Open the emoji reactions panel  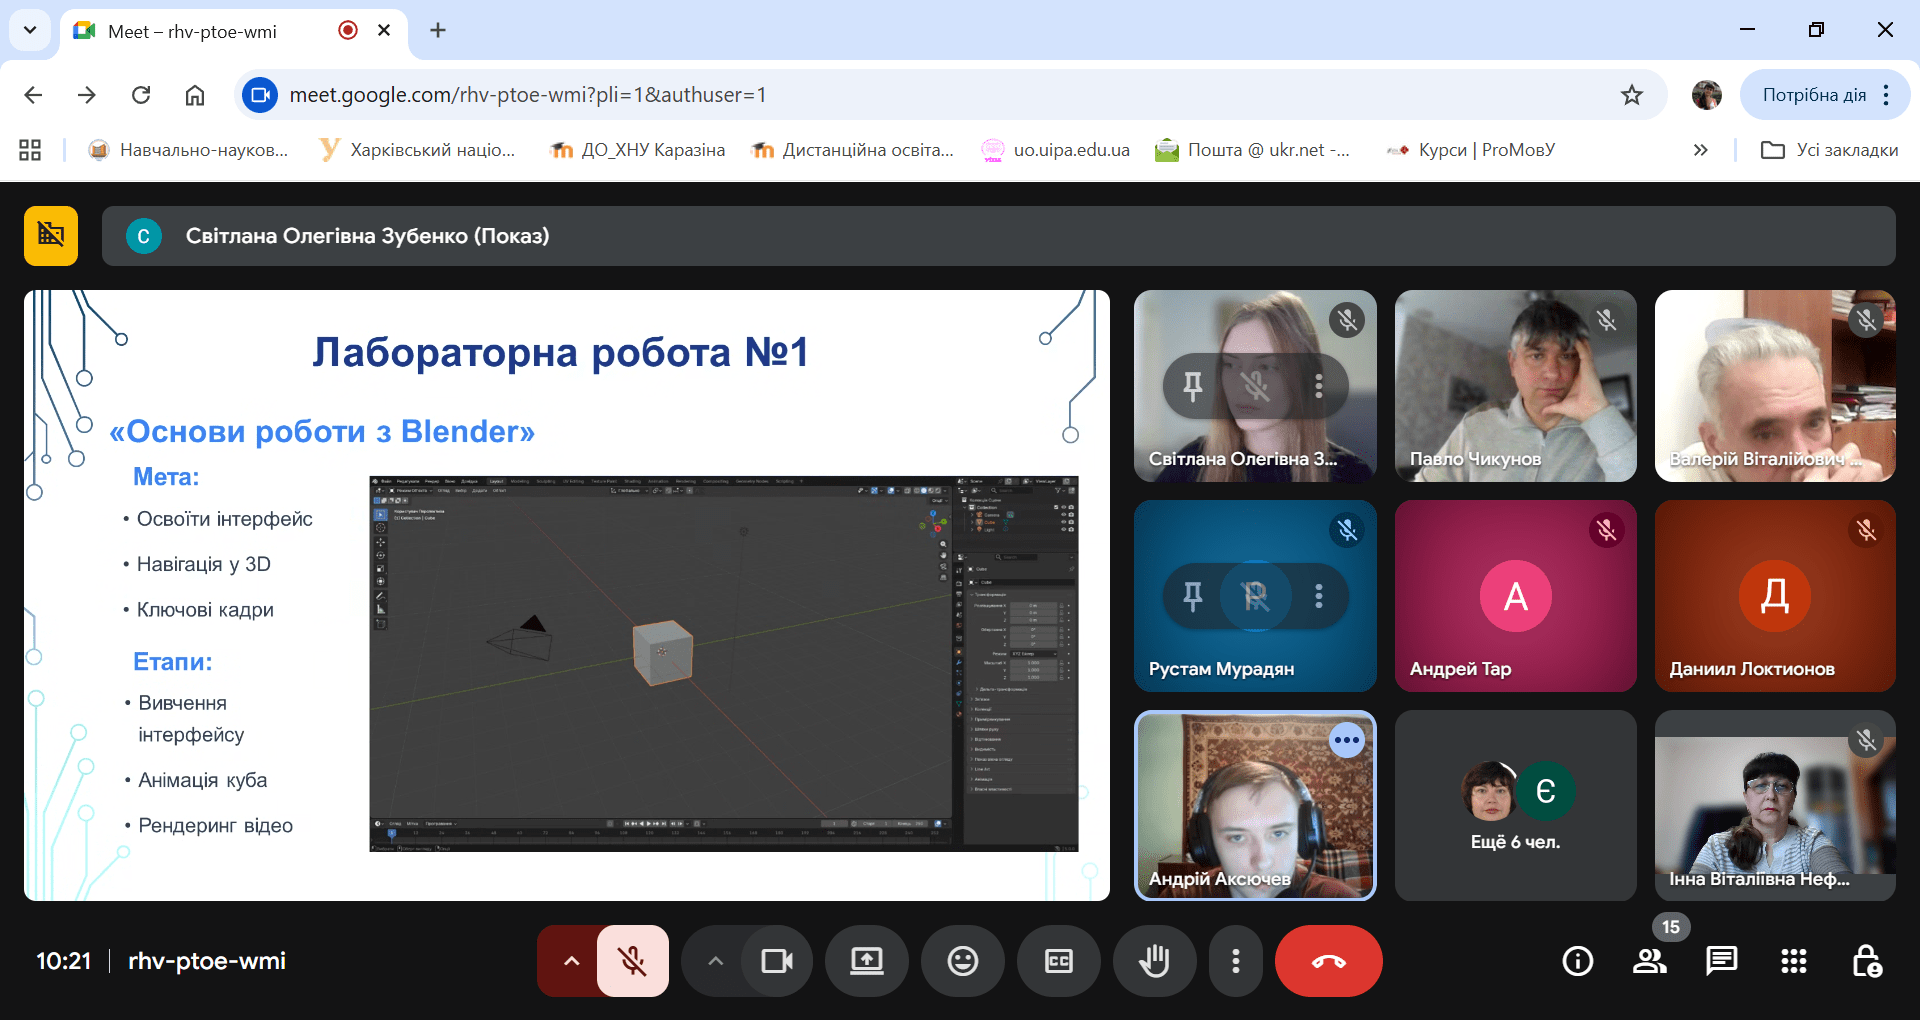click(x=962, y=961)
